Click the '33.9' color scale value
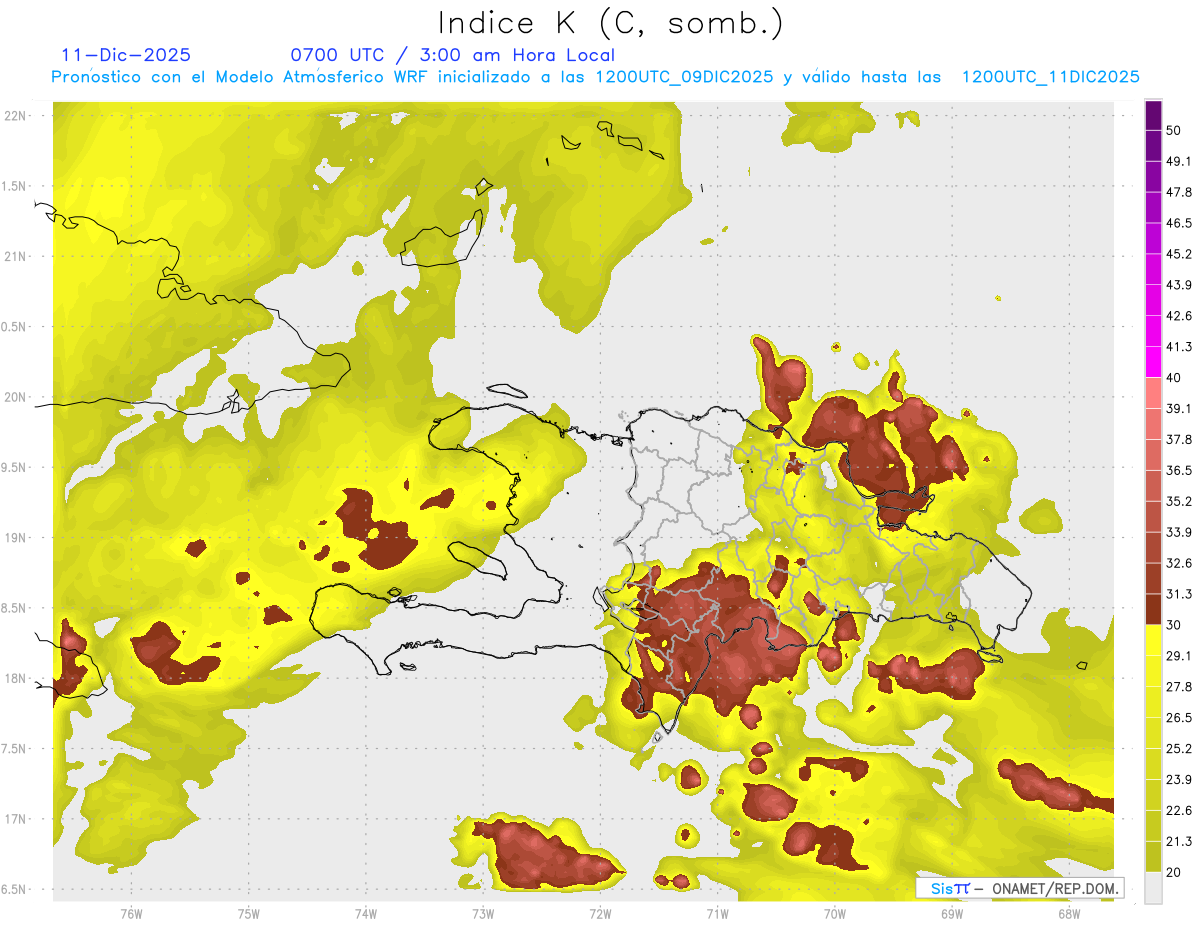Screen dimensions: 1200x927 tap(1179, 532)
